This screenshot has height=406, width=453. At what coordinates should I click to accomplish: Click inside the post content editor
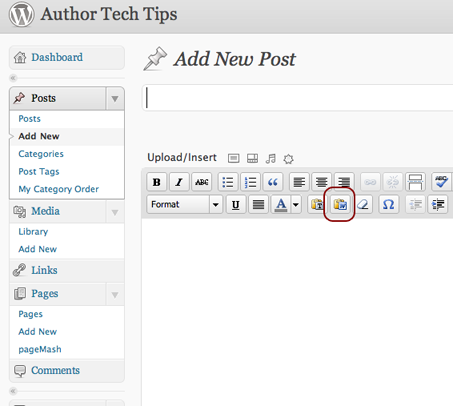click(x=297, y=312)
